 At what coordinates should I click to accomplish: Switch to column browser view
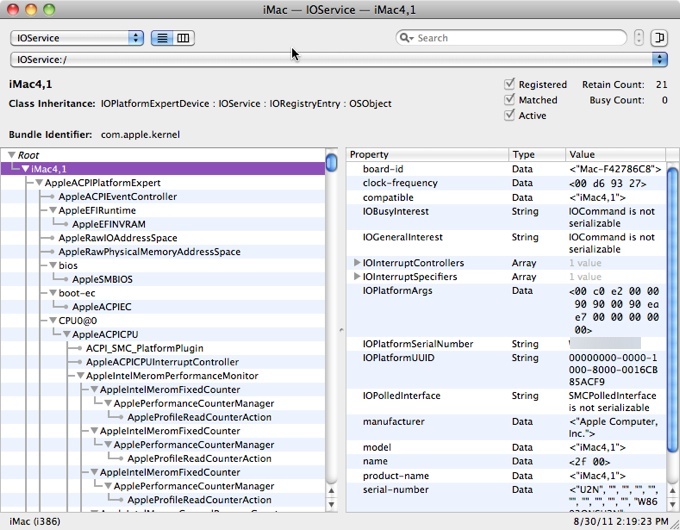point(183,38)
